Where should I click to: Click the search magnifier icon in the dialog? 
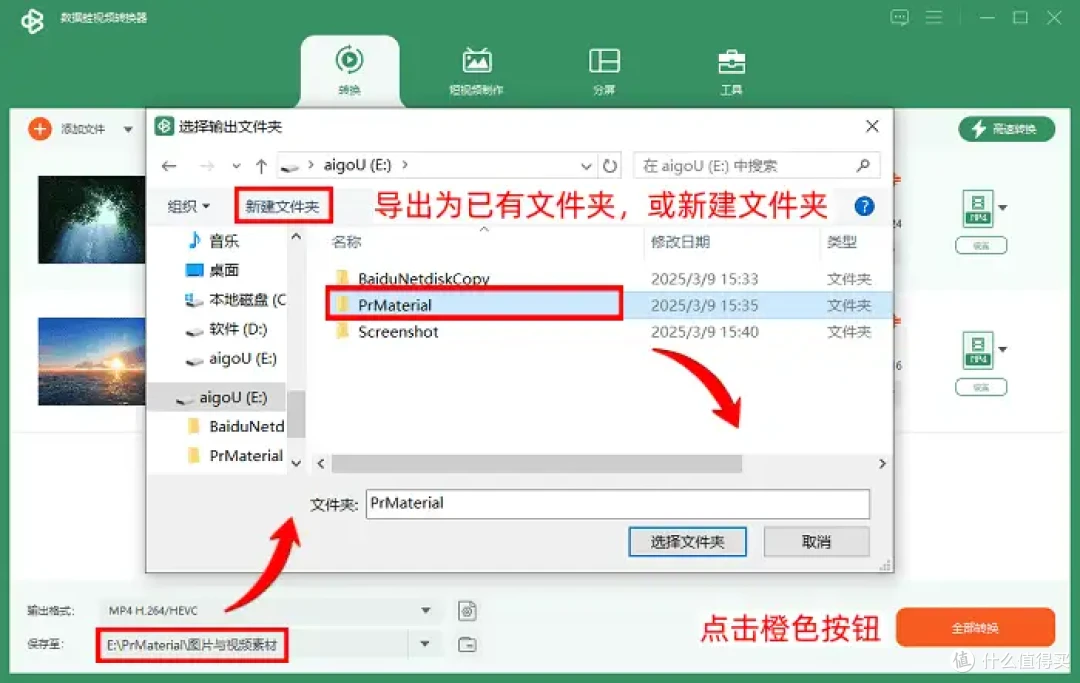(x=863, y=165)
